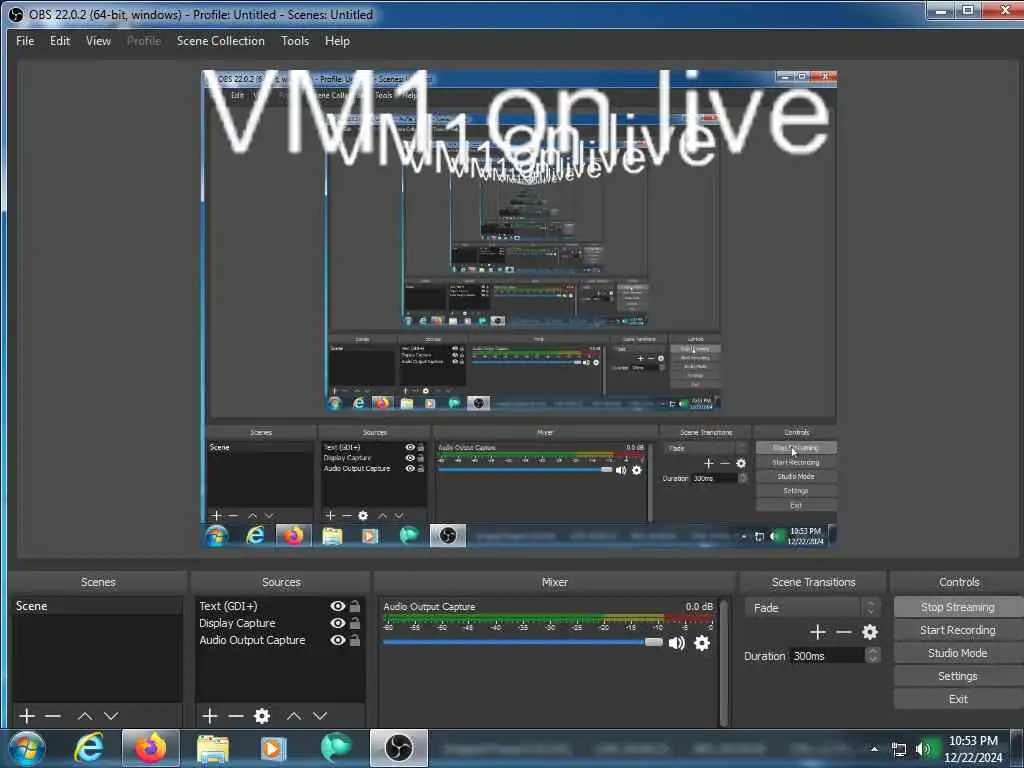Open the Scene Collection menu

point(221,40)
